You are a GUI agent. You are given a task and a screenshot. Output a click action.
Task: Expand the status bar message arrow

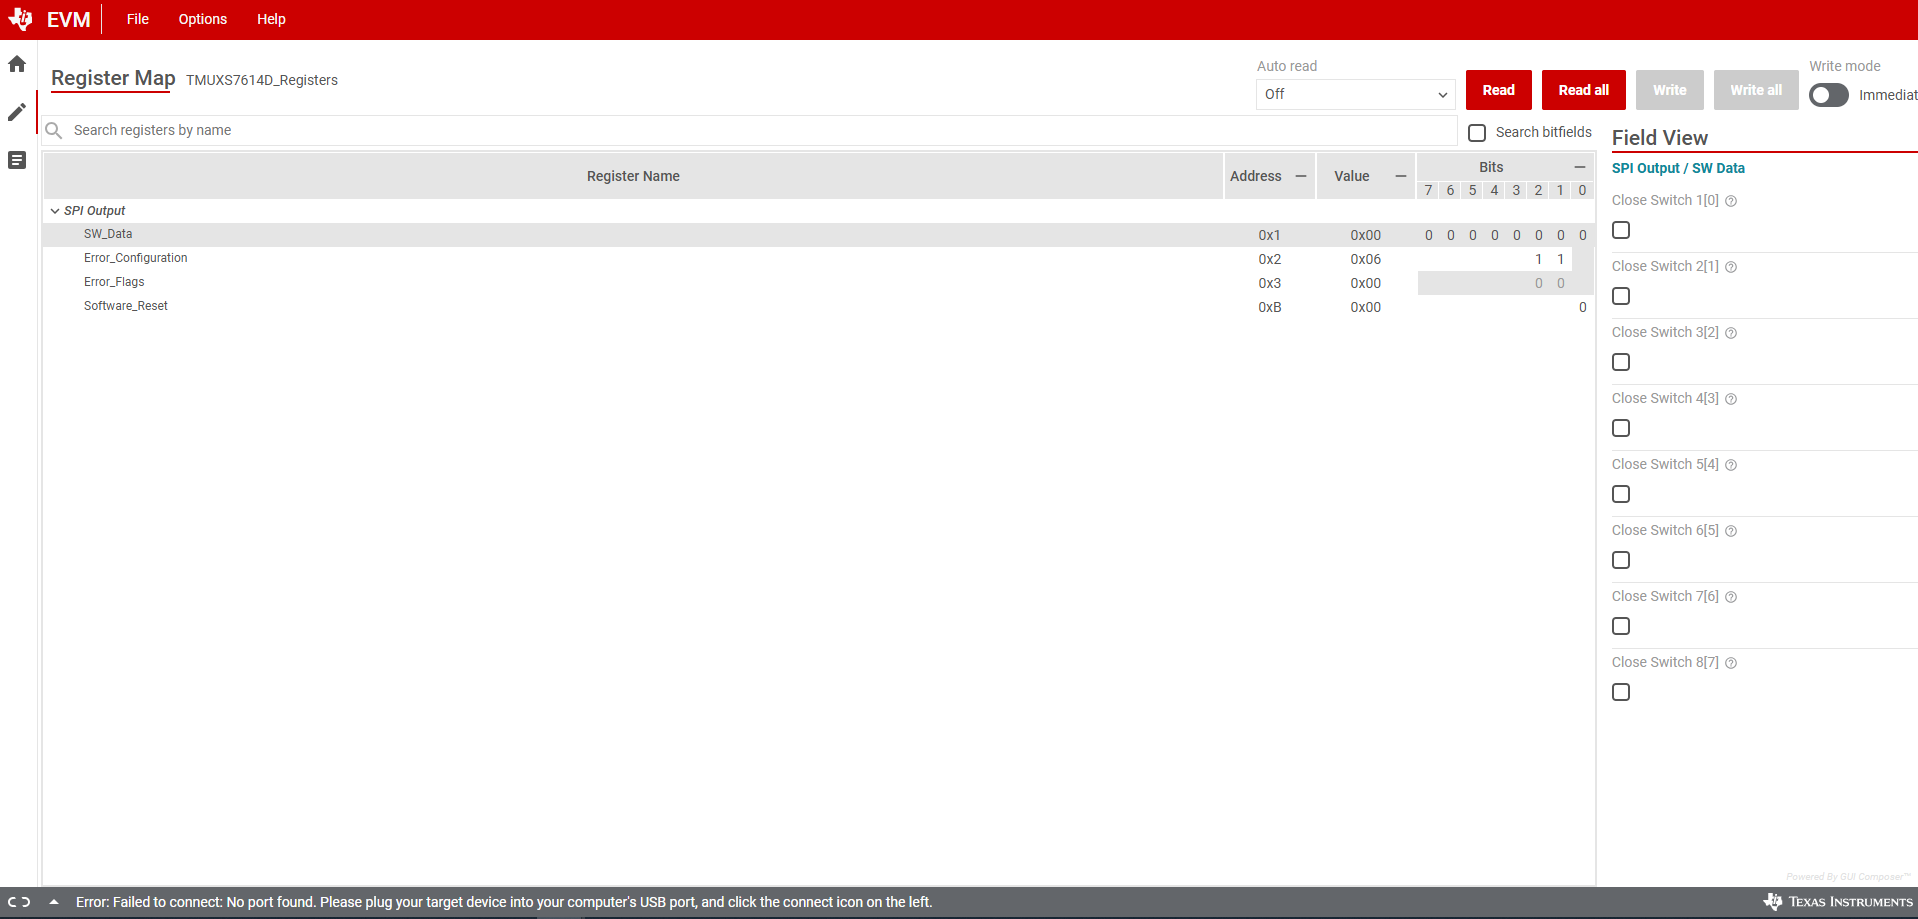coord(54,902)
